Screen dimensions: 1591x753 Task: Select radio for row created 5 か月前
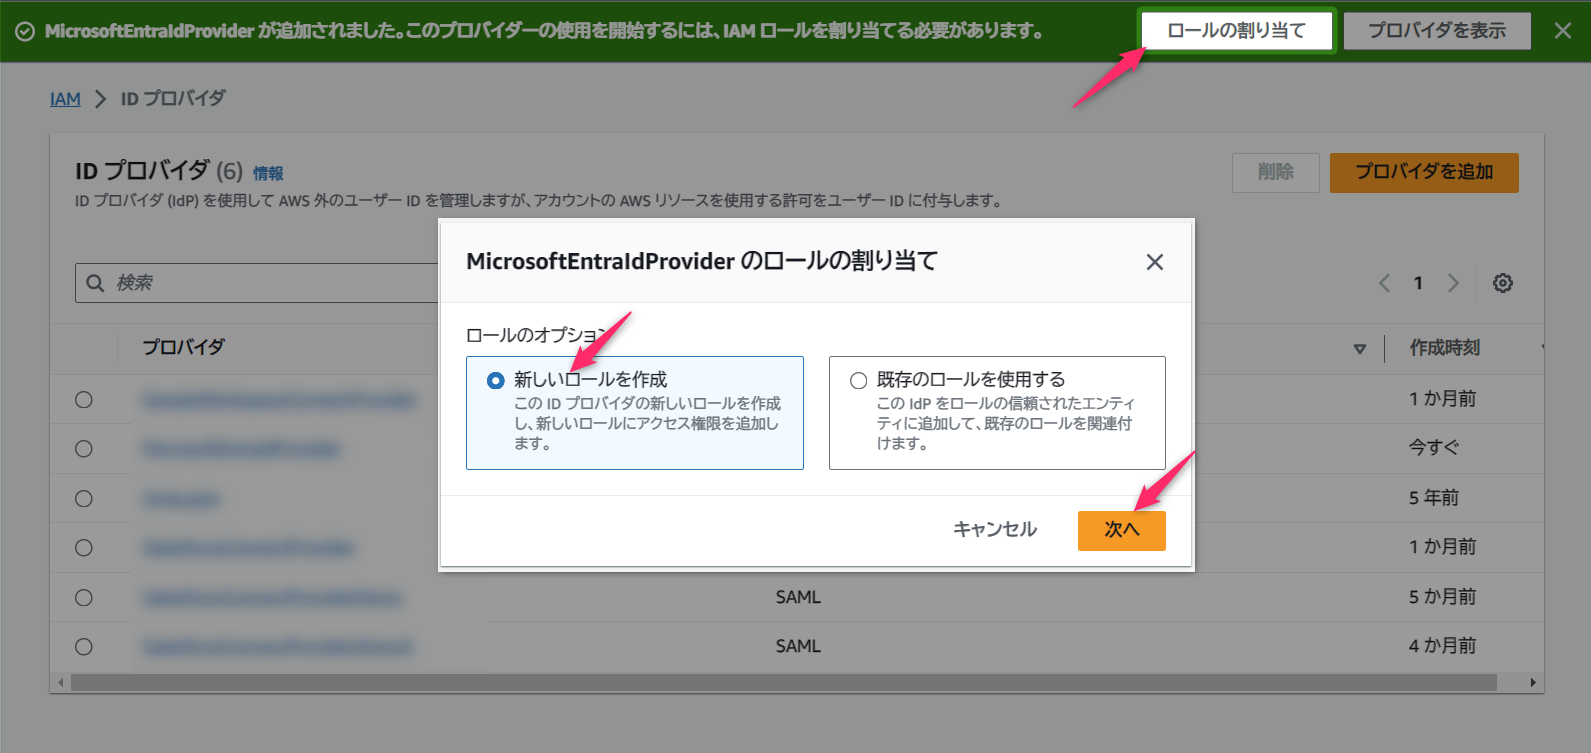(x=84, y=597)
